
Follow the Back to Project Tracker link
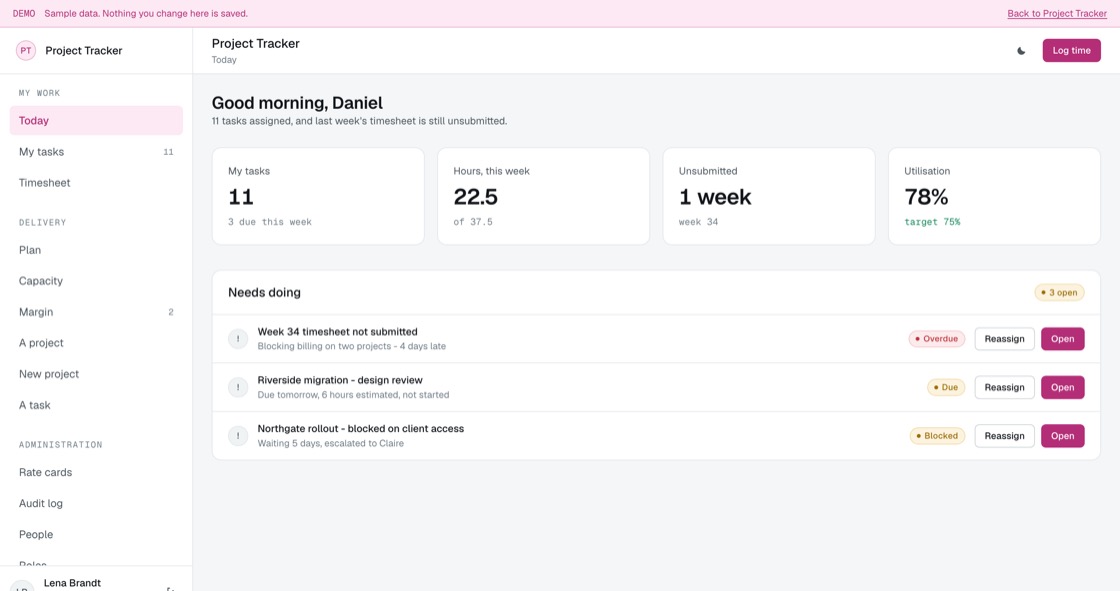click(1056, 14)
